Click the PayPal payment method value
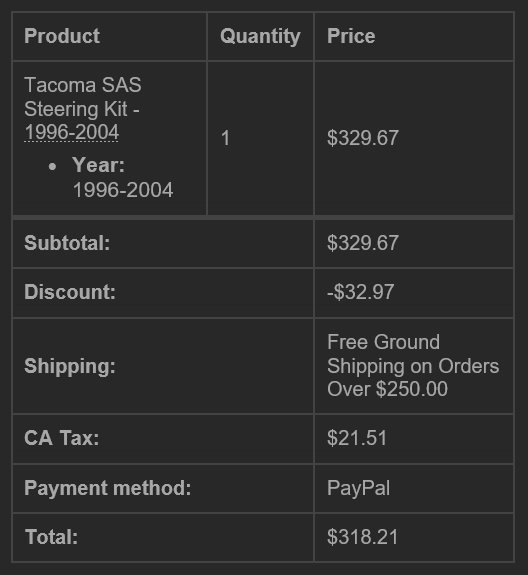The width and height of the screenshot is (528, 575). (358, 488)
